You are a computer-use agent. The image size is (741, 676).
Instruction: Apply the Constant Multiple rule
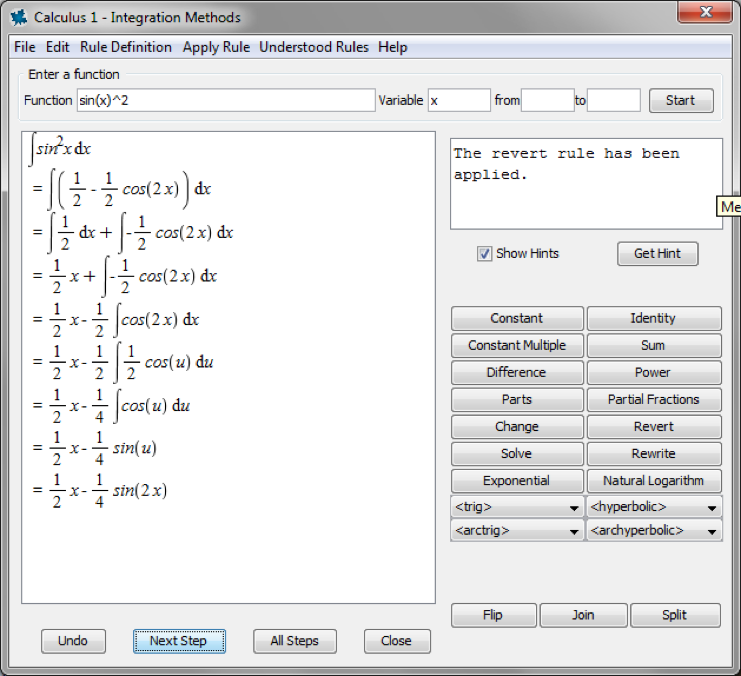tap(517, 346)
